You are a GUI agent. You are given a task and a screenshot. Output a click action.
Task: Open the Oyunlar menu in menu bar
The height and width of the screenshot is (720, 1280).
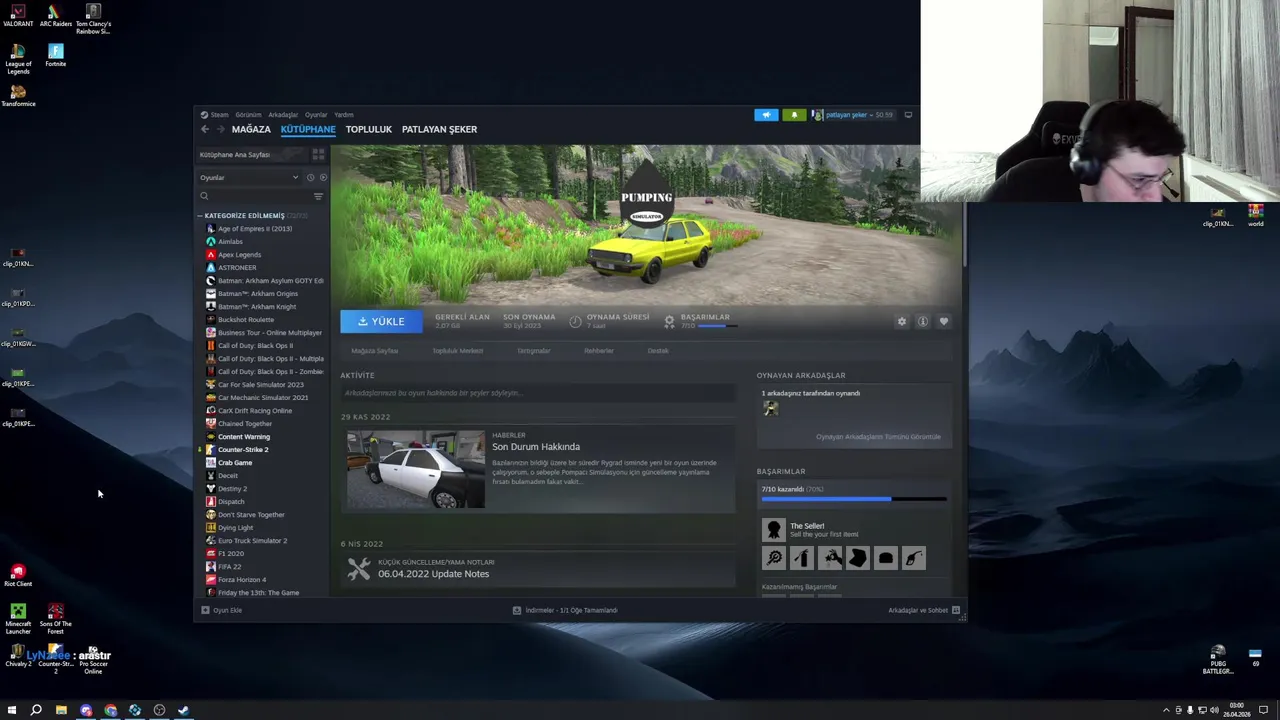click(316, 115)
